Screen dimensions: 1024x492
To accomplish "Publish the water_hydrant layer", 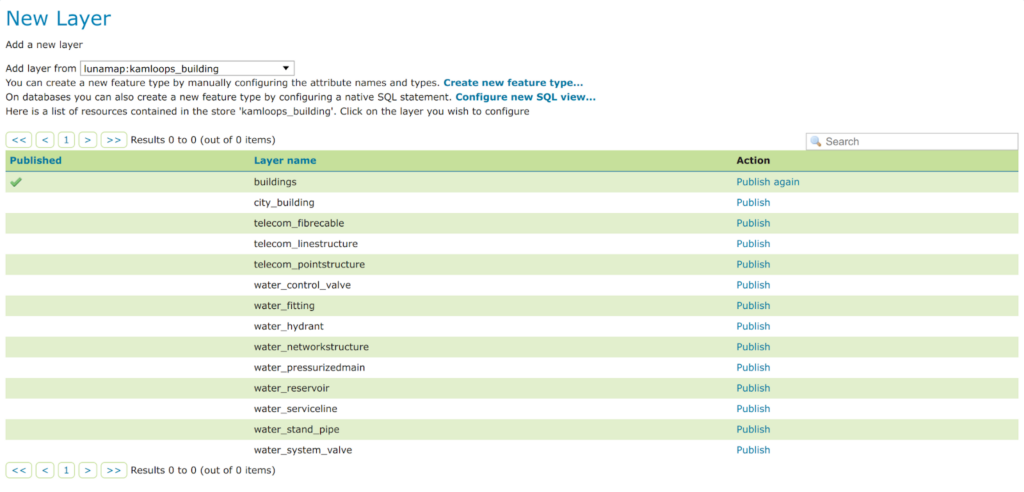I will (753, 326).
